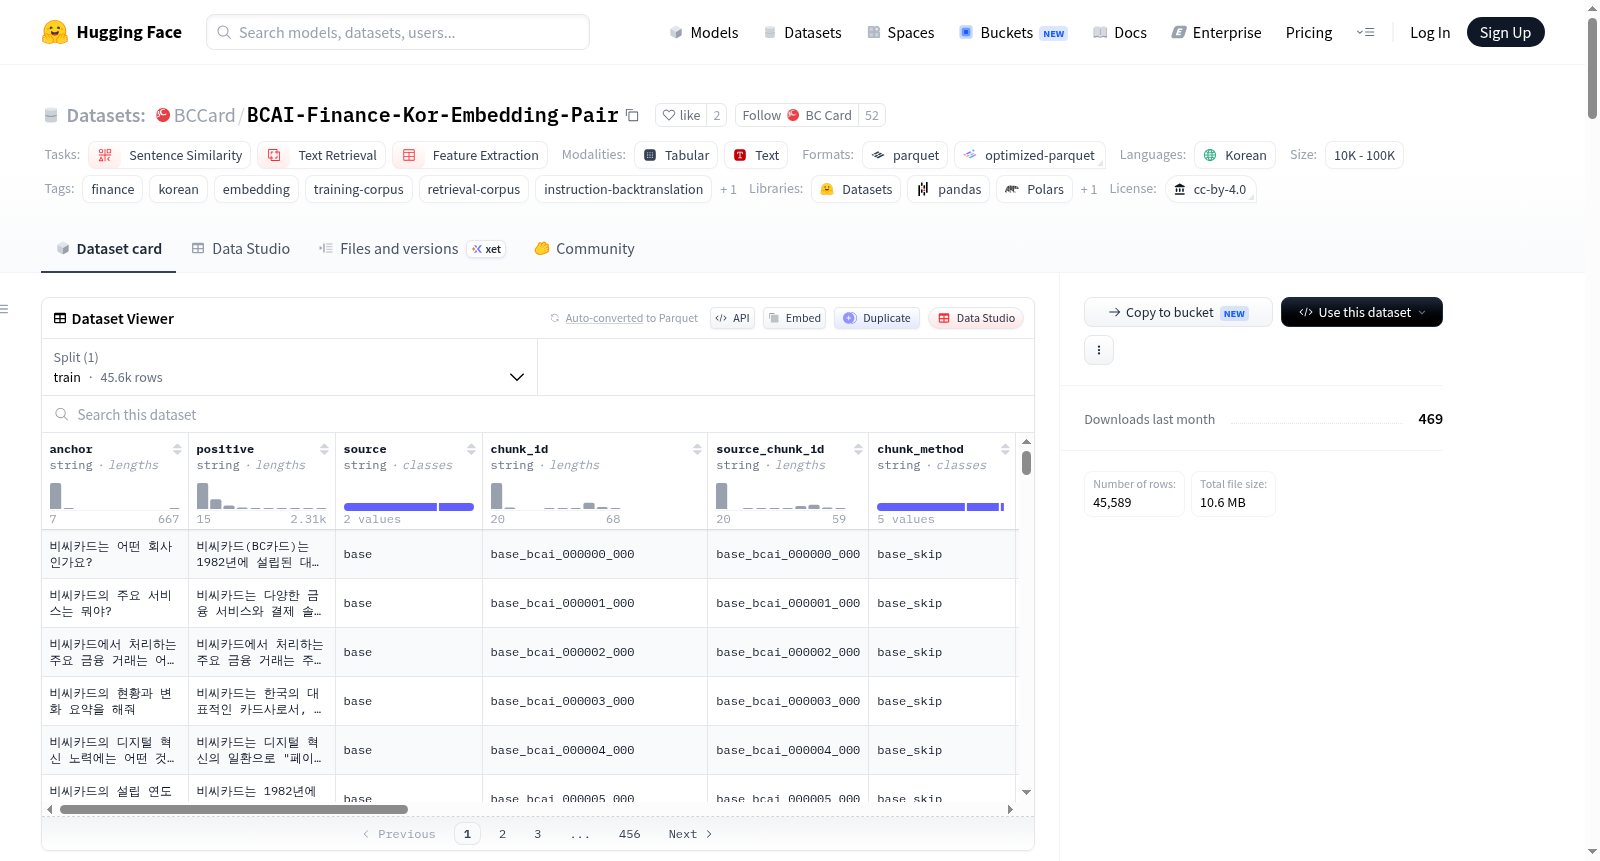Open Spaces in top navigation

(x=900, y=32)
